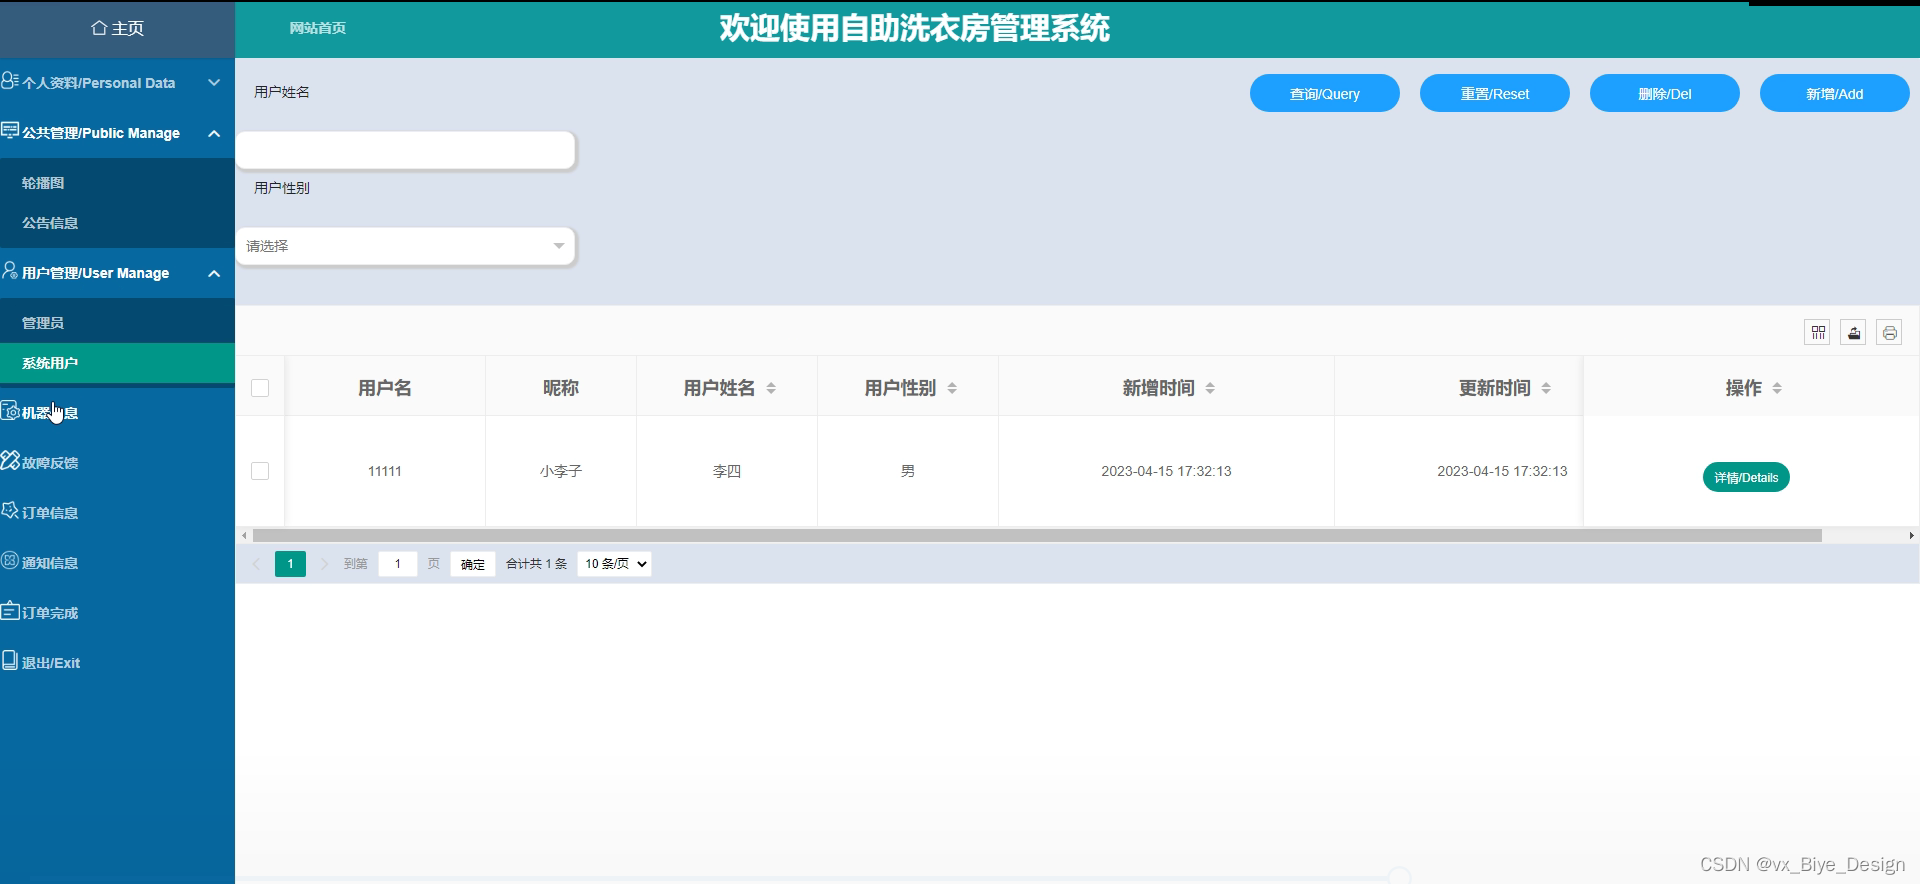Image resolution: width=1920 pixels, height=884 pixels.
Task: Open 订单完成 menu item
Action: pos(117,613)
